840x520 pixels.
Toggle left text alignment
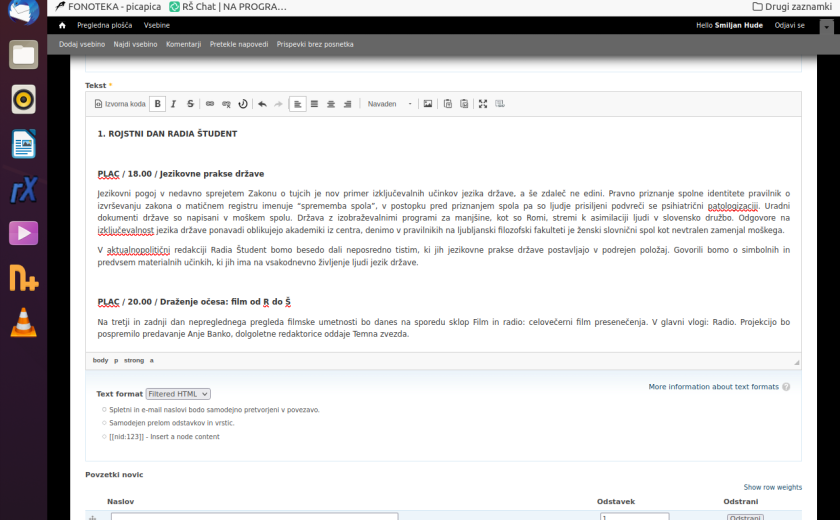(x=297, y=104)
